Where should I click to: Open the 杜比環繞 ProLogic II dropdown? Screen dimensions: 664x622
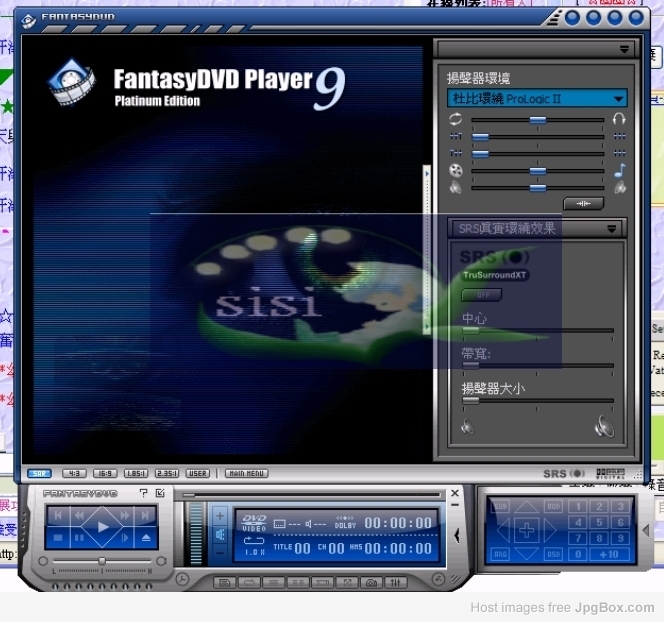coord(537,98)
